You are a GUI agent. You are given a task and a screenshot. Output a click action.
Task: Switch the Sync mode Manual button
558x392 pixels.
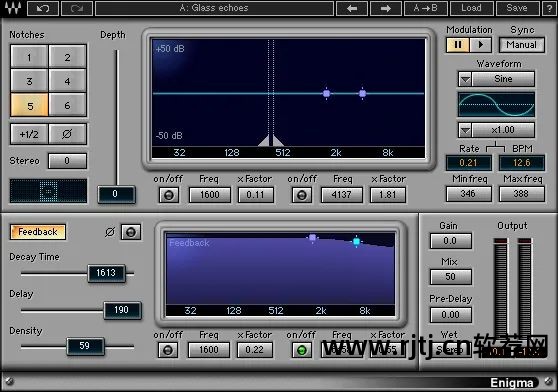point(522,45)
